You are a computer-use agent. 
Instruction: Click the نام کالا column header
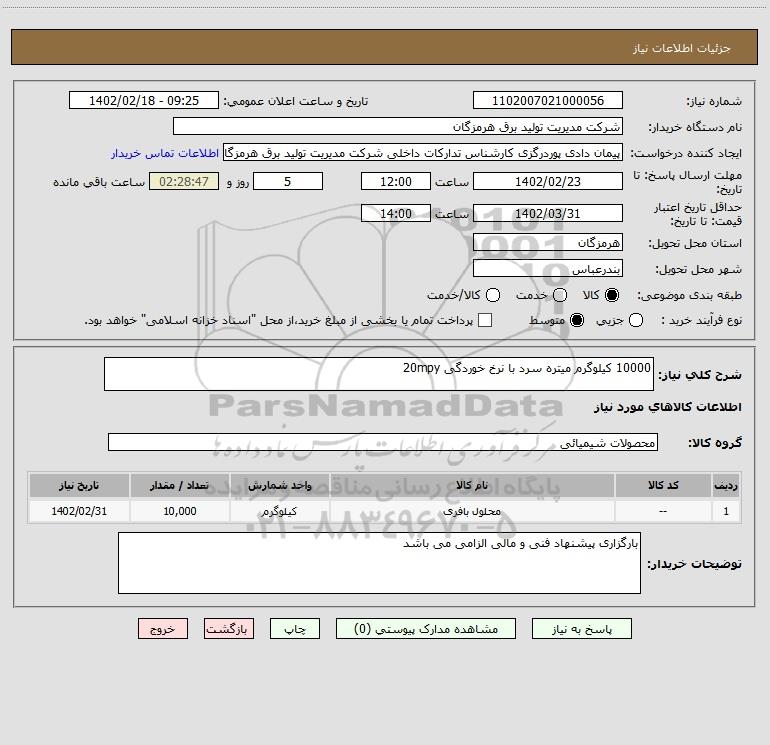click(472, 485)
